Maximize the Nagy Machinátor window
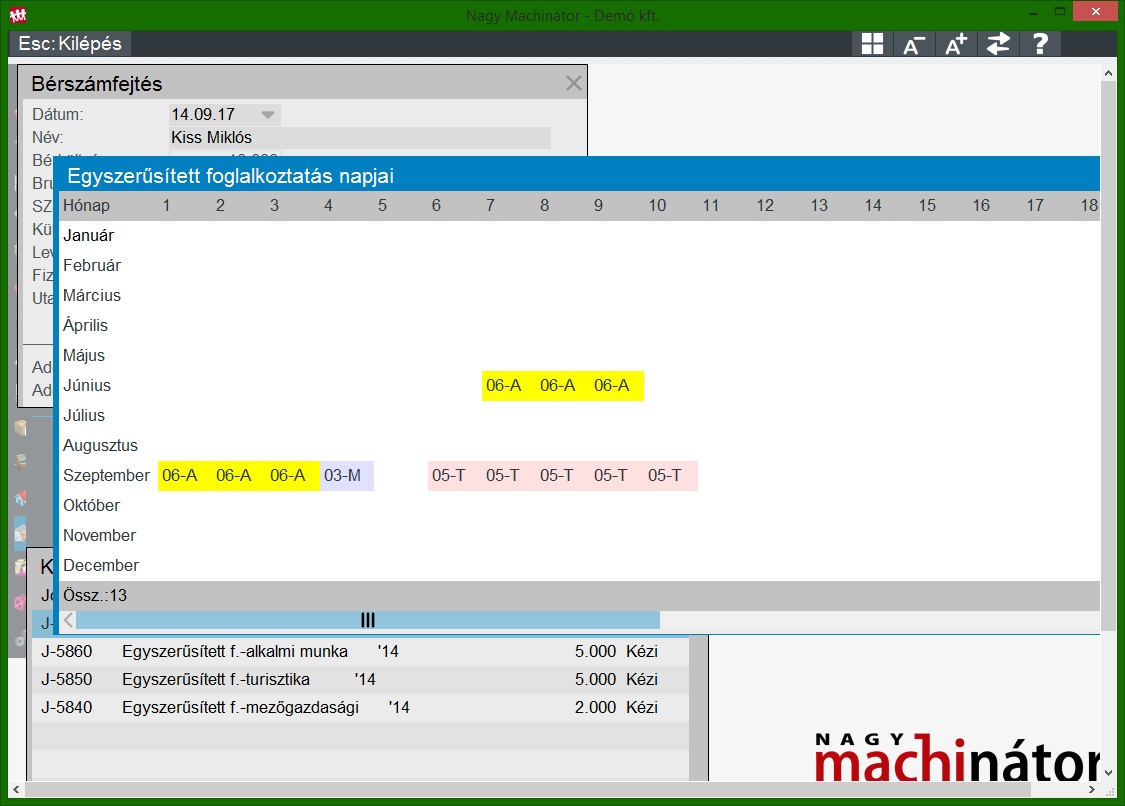 coord(1060,12)
